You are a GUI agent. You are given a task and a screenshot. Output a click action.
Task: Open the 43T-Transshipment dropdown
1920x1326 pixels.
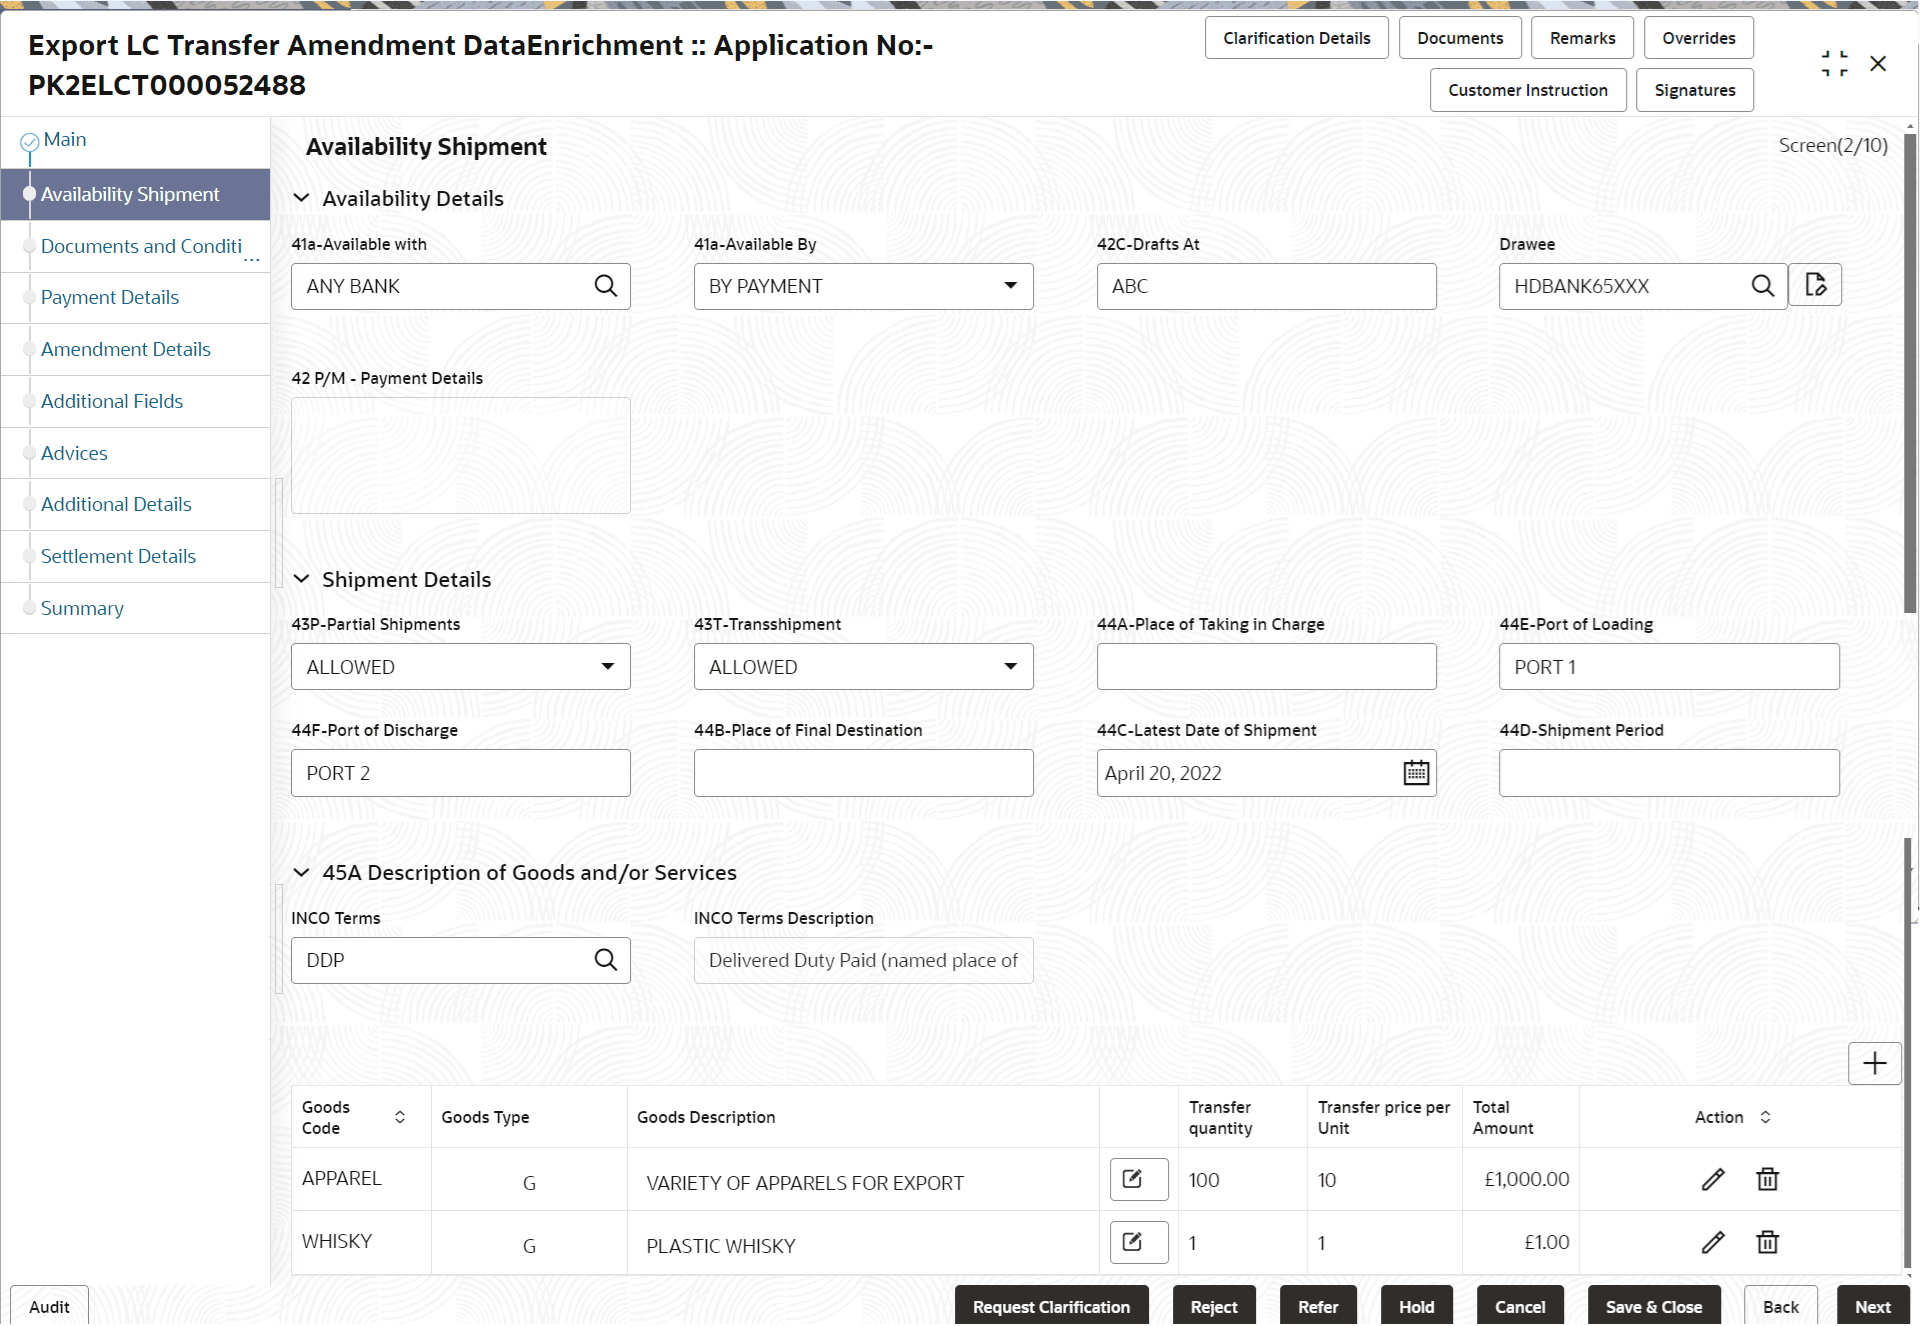pyautogui.click(x=1010, y=666)
